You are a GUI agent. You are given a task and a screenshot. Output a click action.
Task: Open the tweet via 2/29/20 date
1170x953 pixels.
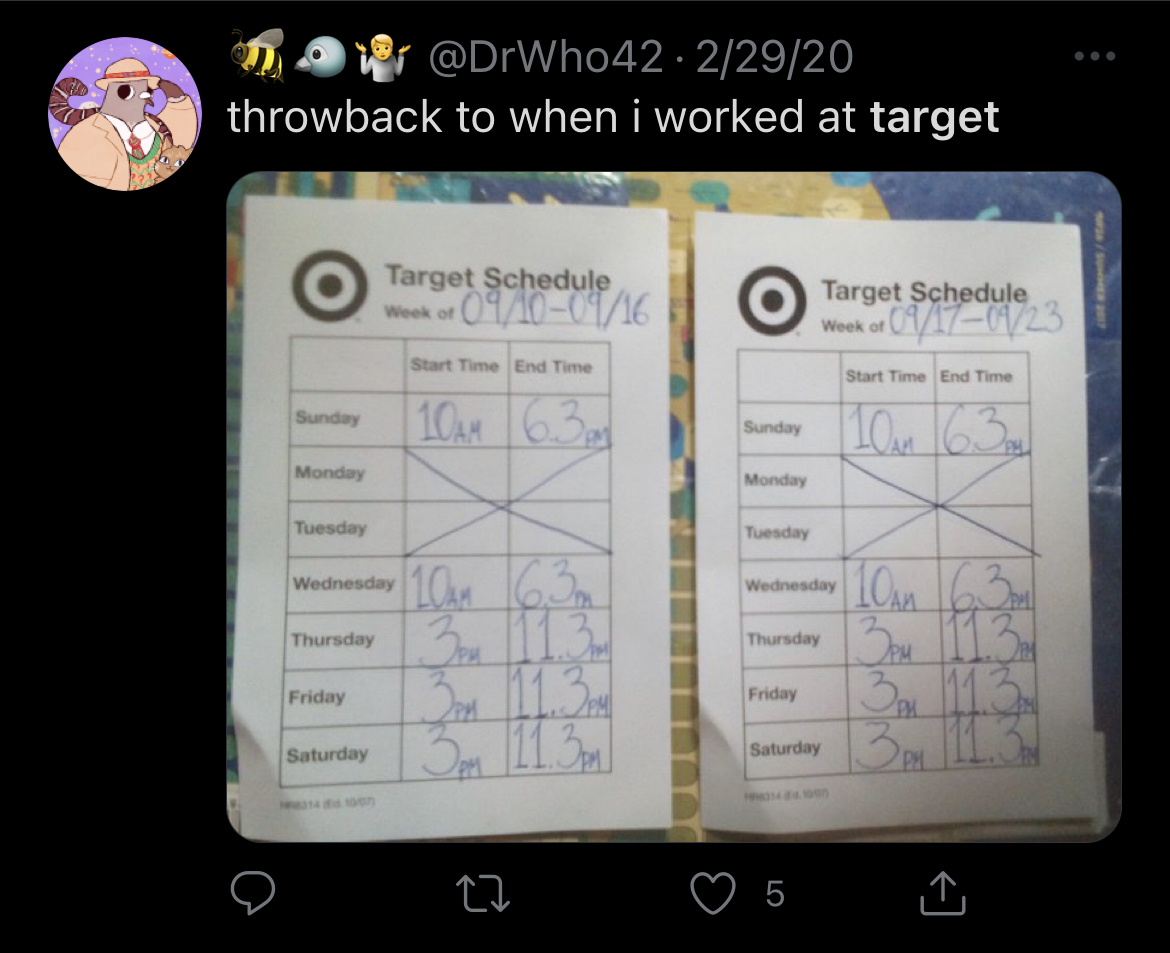click(775, 57)
